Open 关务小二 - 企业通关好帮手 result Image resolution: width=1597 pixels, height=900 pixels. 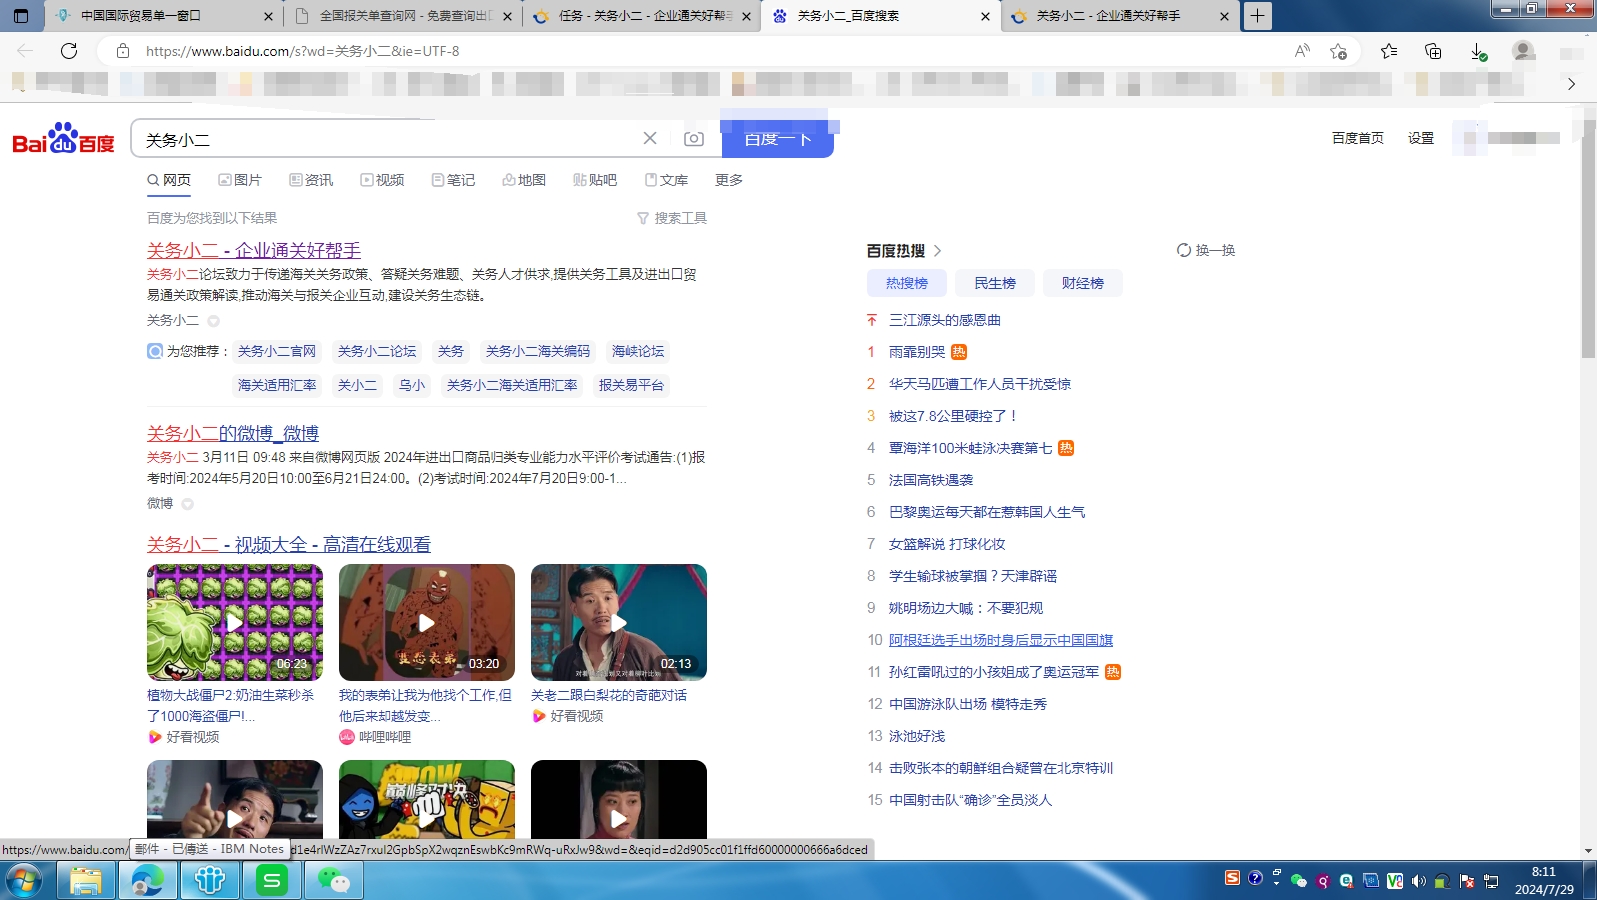pyautogui.click(x=254, y=250)
